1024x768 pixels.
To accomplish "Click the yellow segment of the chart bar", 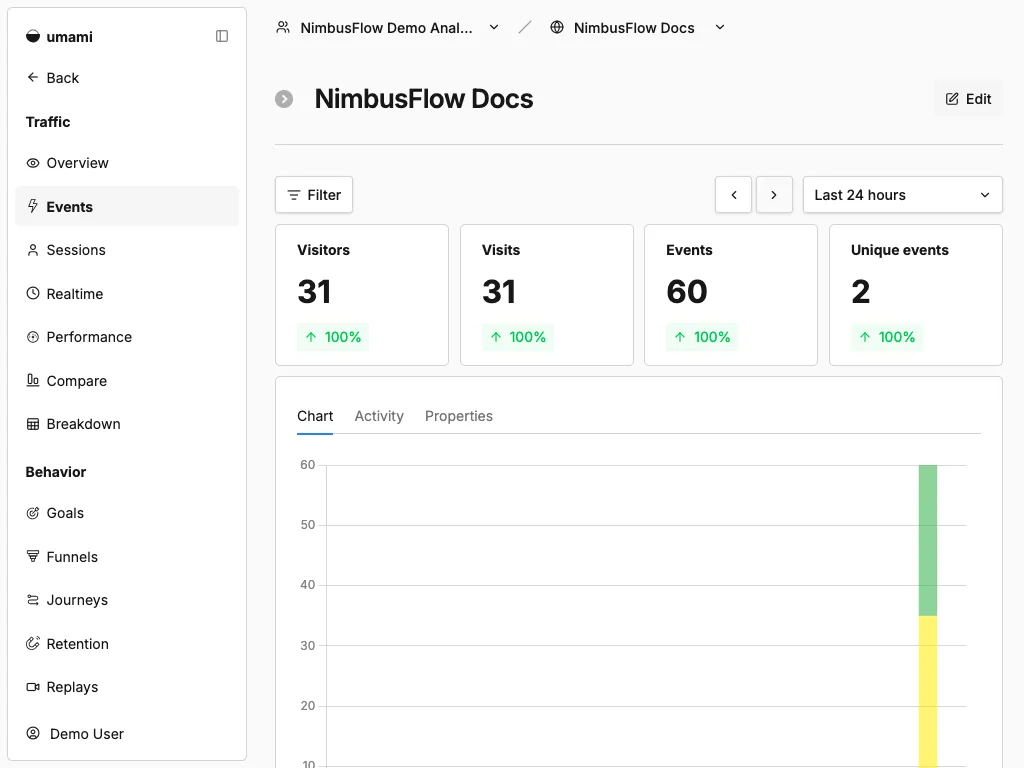I will [x=927, y=692].
